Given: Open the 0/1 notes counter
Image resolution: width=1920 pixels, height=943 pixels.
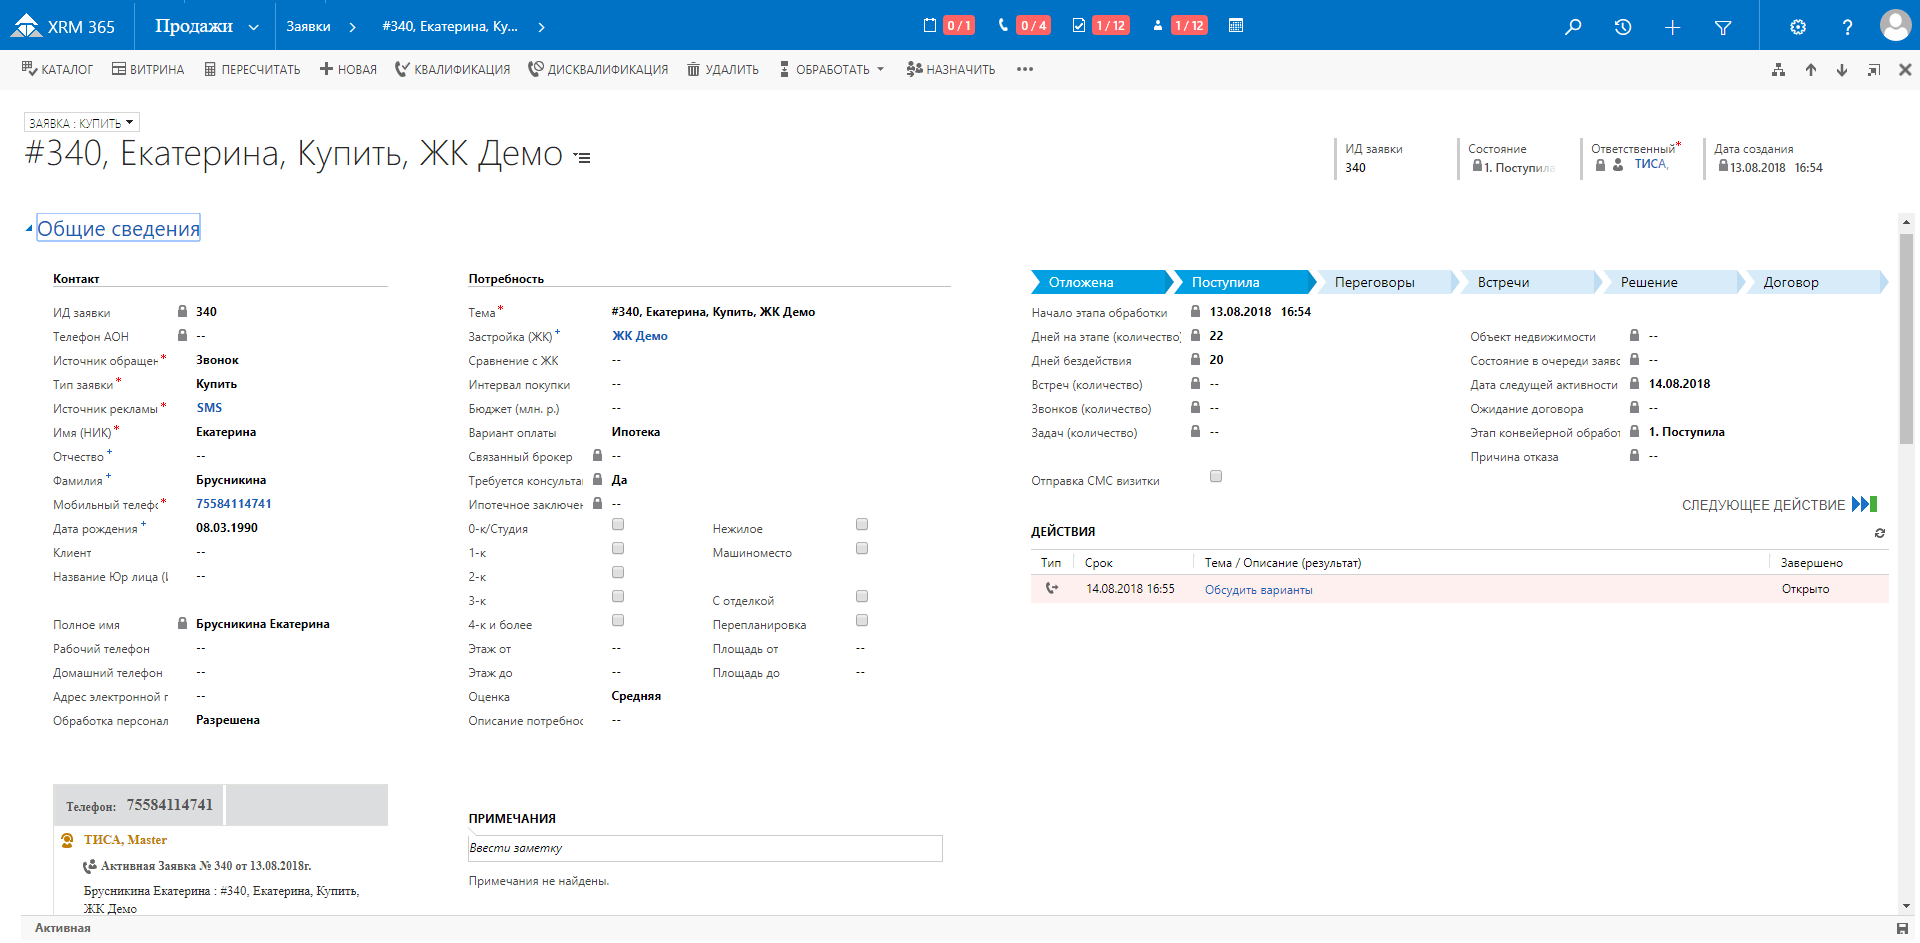Looking at the screenshot, I should coord(949,25).
